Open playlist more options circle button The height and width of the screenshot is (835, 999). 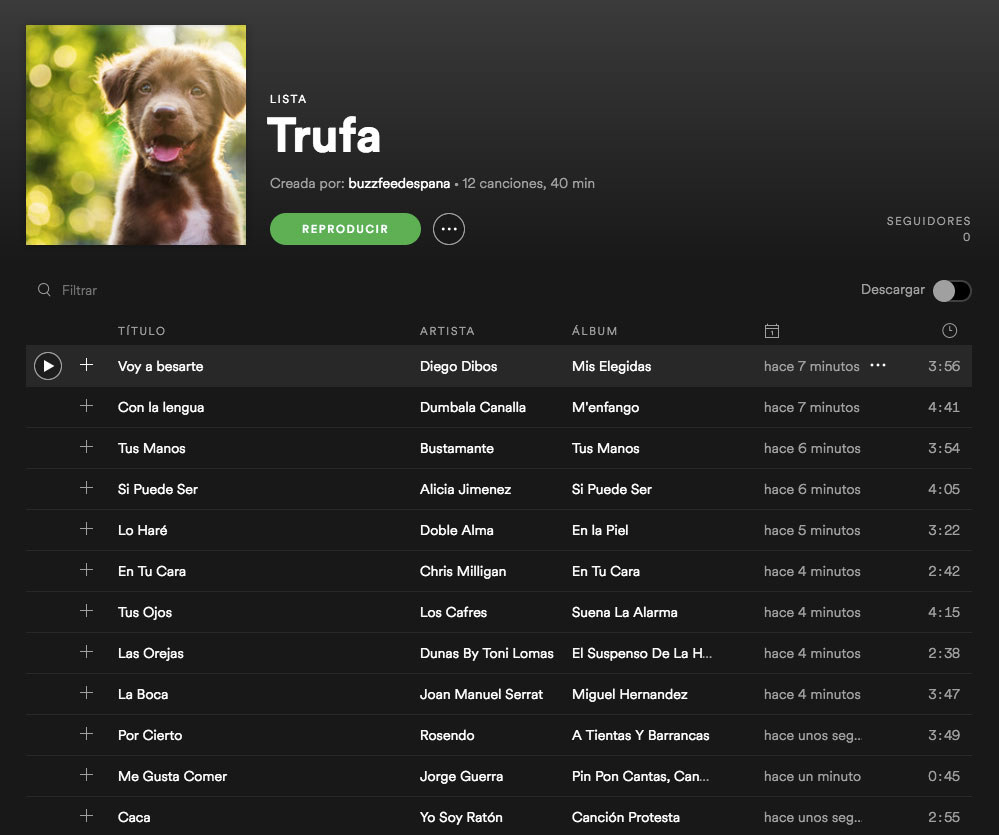point(449,229)
